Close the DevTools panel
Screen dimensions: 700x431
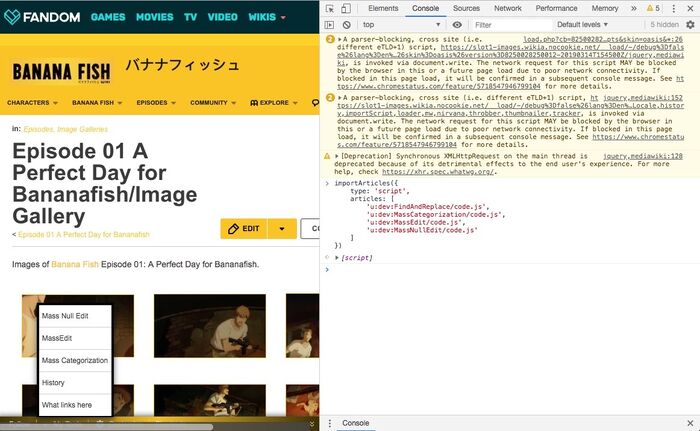tap(690, 8)
